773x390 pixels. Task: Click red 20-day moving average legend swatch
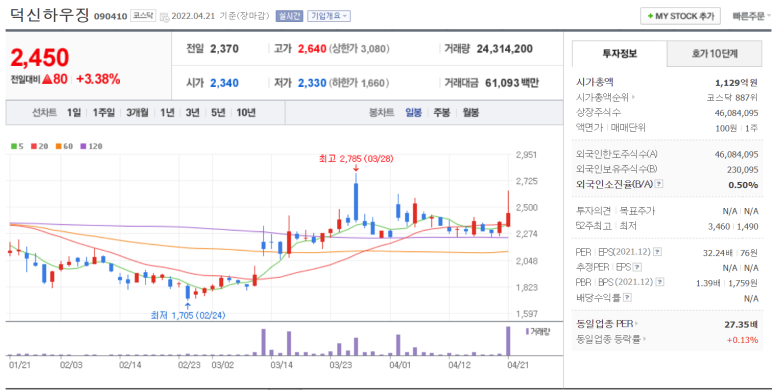(34, 146)
